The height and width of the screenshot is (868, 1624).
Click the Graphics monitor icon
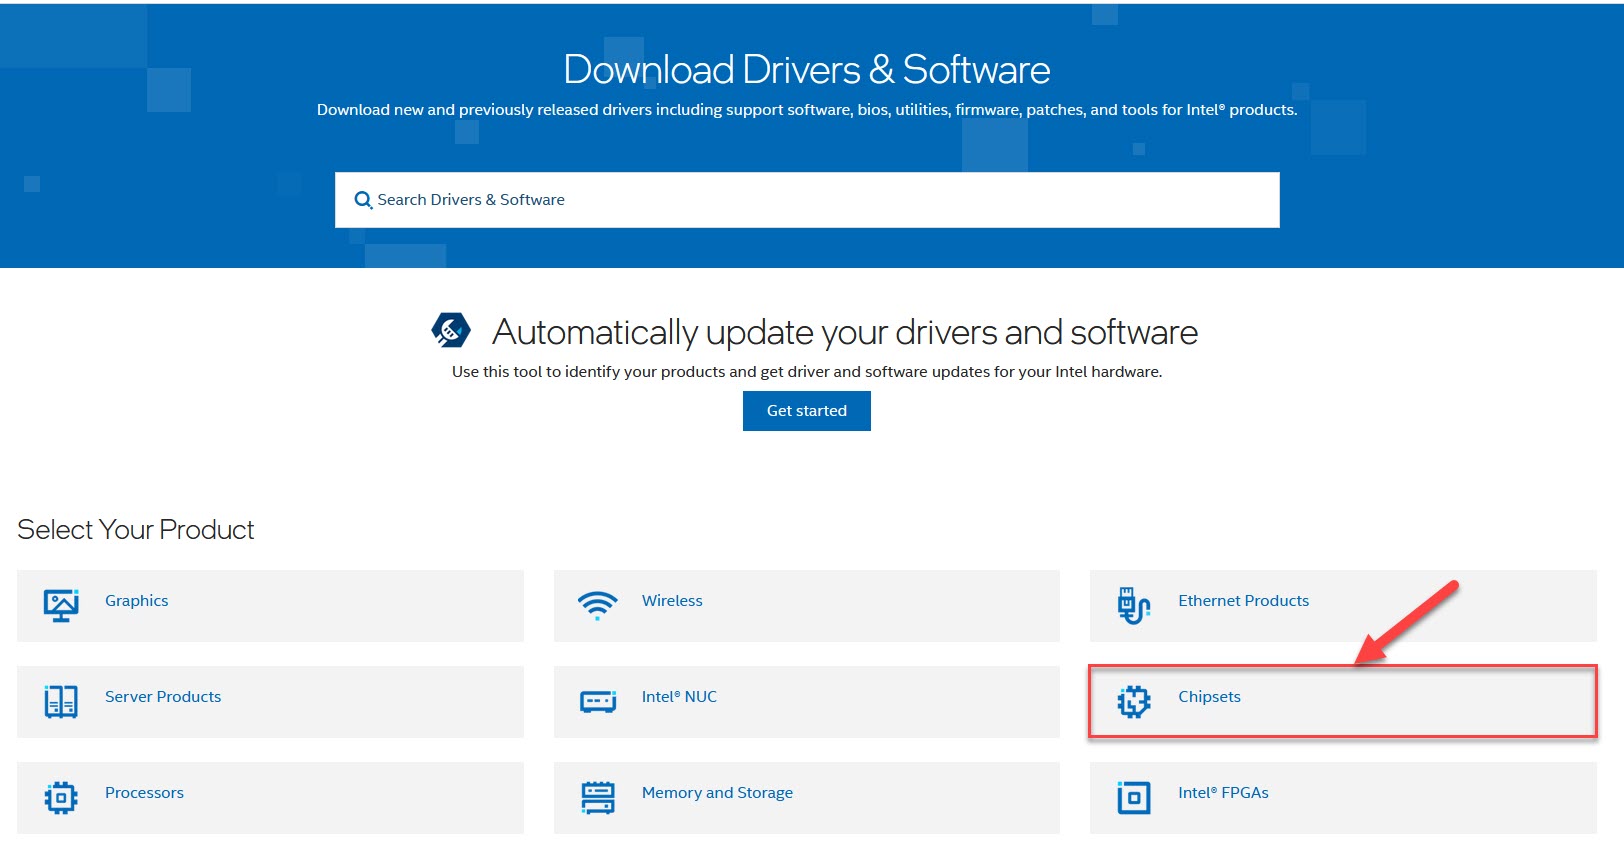click(x=61, y=605)
